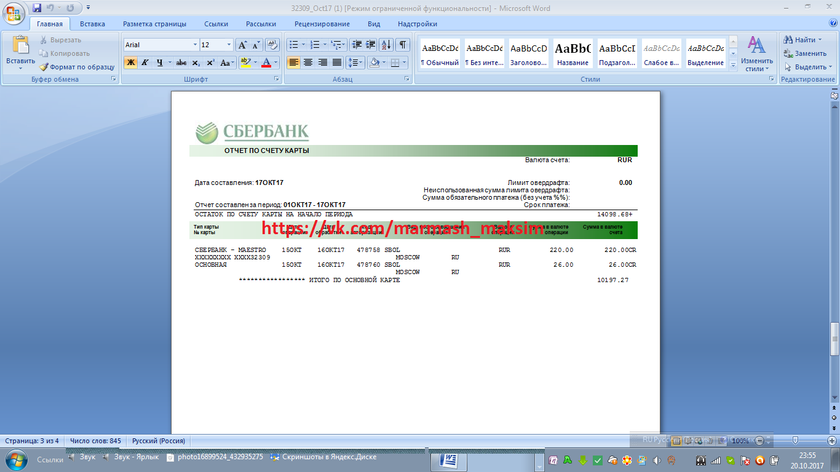The height and width of the screenshot is (472, 840).
Task: Toggle italic (К) formatting
Action: point(144,63)
